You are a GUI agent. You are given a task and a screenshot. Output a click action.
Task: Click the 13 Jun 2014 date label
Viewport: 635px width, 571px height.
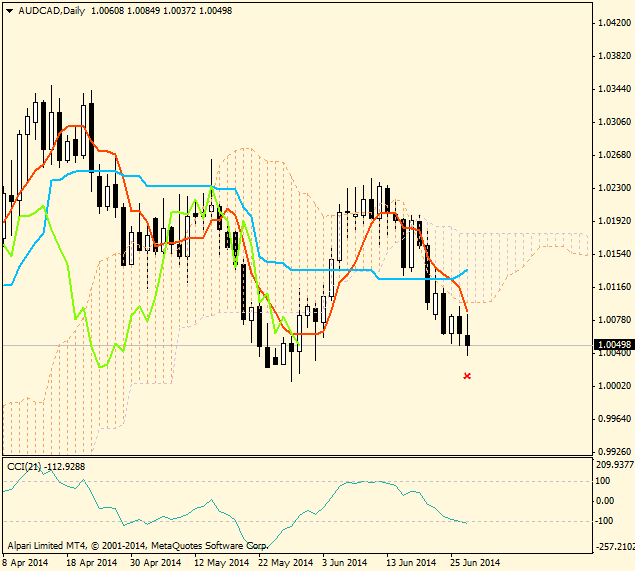point(411,563)
